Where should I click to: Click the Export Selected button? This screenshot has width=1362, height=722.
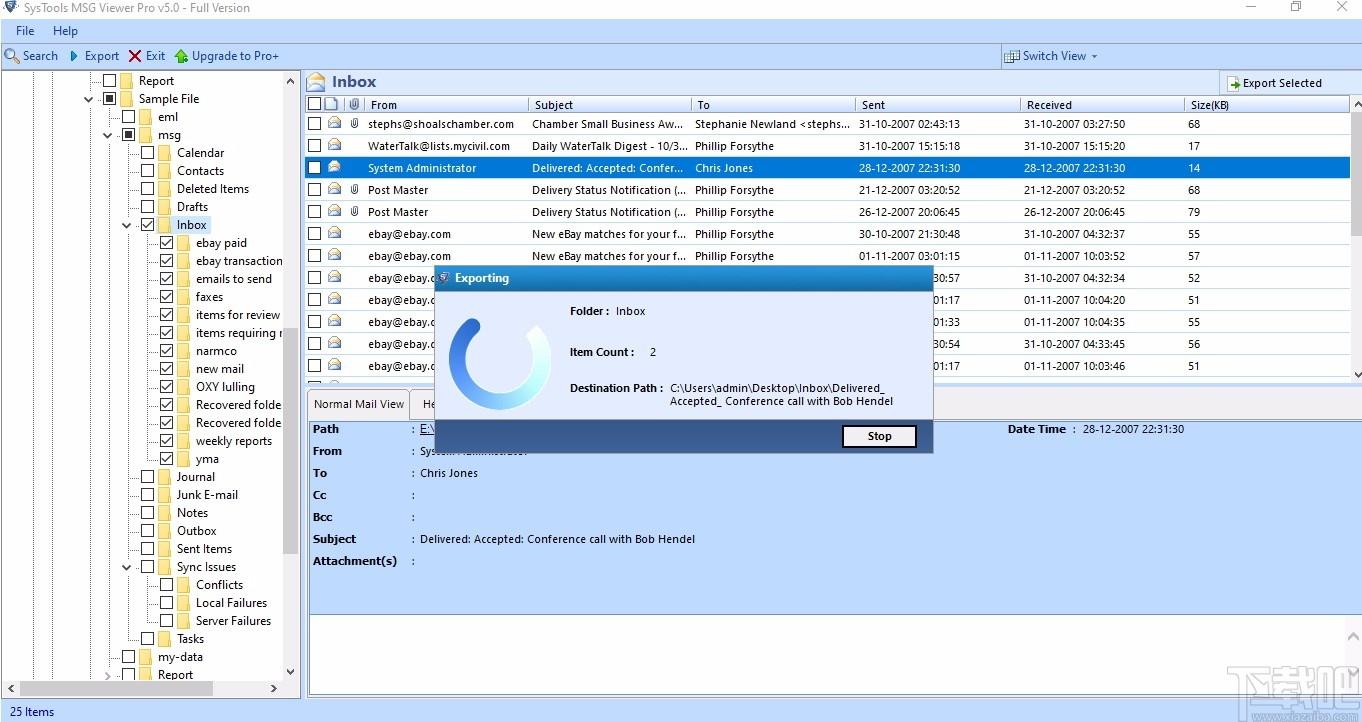pos(1274,83)
